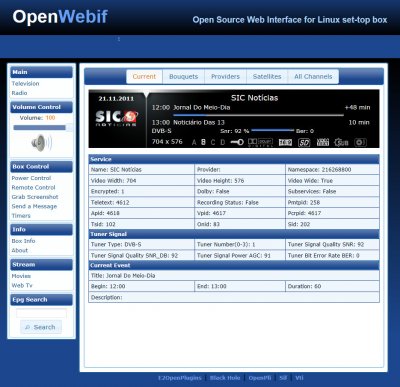400x387 pixels.
Task: Click 'Namespace: 216268800' cell
Action: coord(332,170)
